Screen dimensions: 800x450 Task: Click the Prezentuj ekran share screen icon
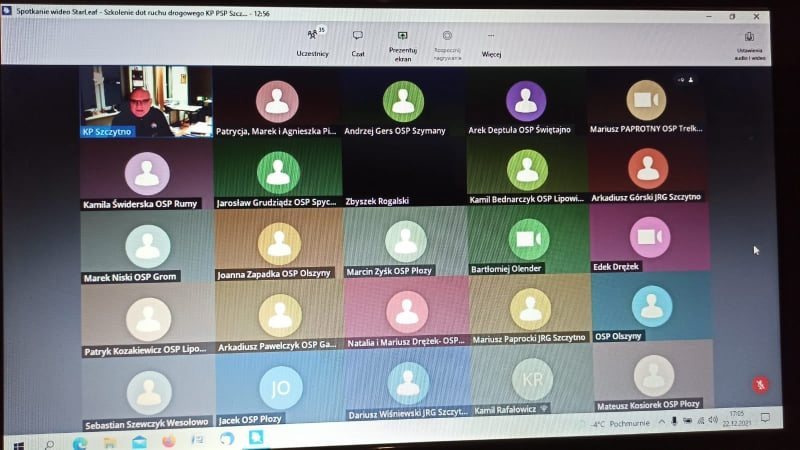(x=402, y=40)
